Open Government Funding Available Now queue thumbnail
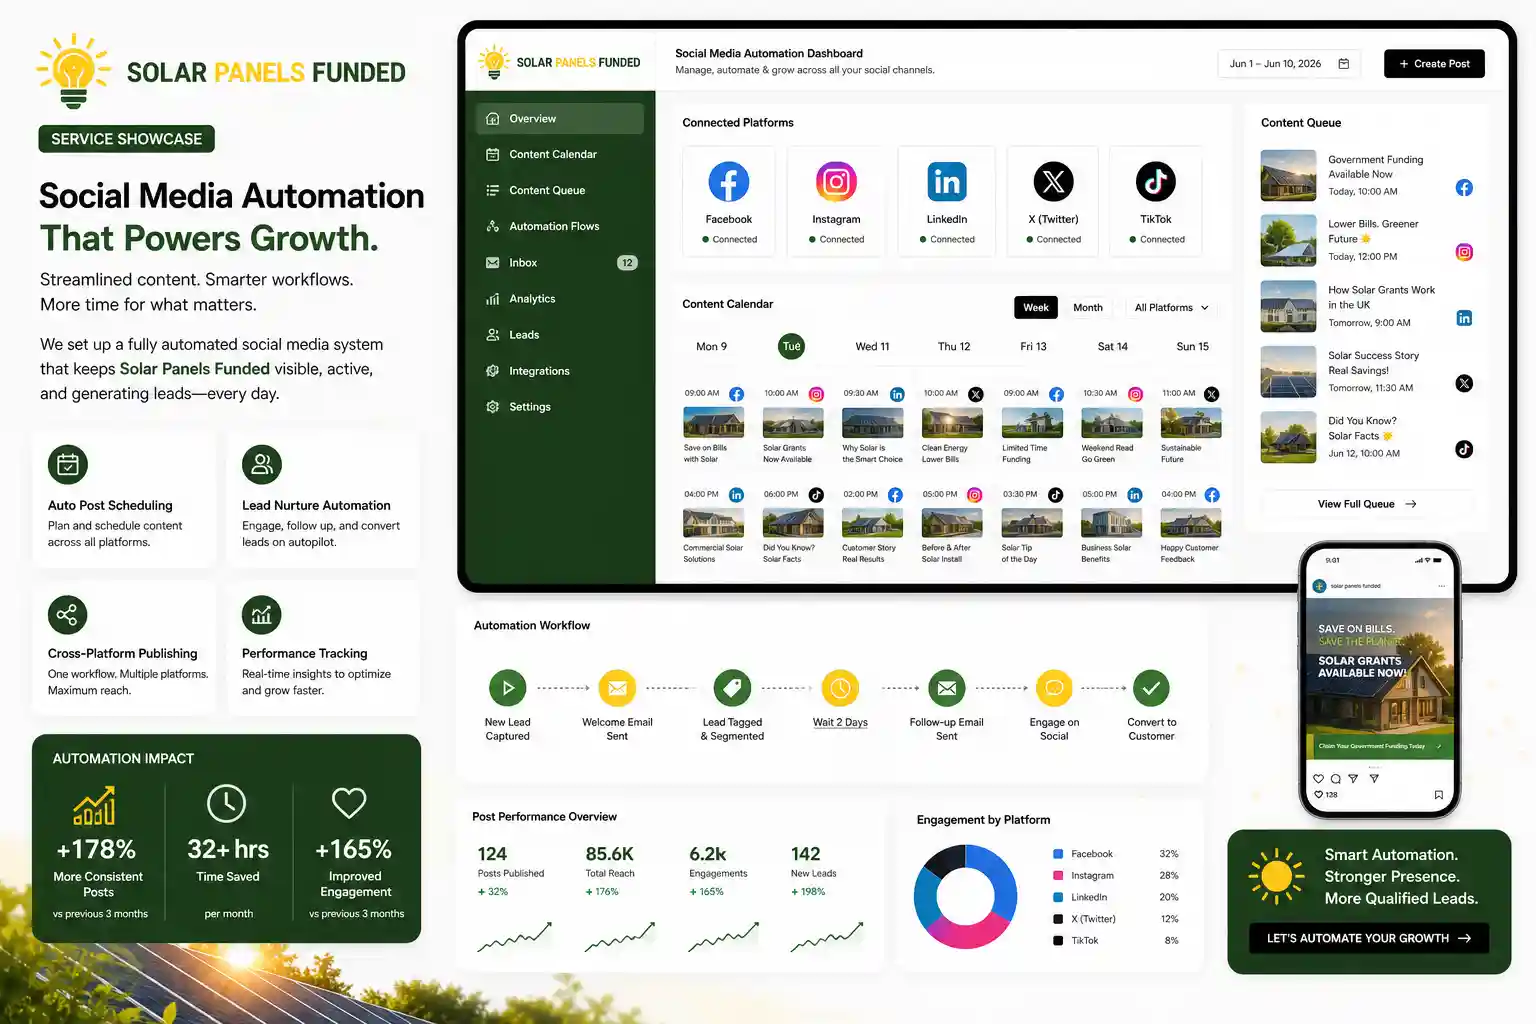Viewport: 1536px width, 1024px height. [1288, 175]
